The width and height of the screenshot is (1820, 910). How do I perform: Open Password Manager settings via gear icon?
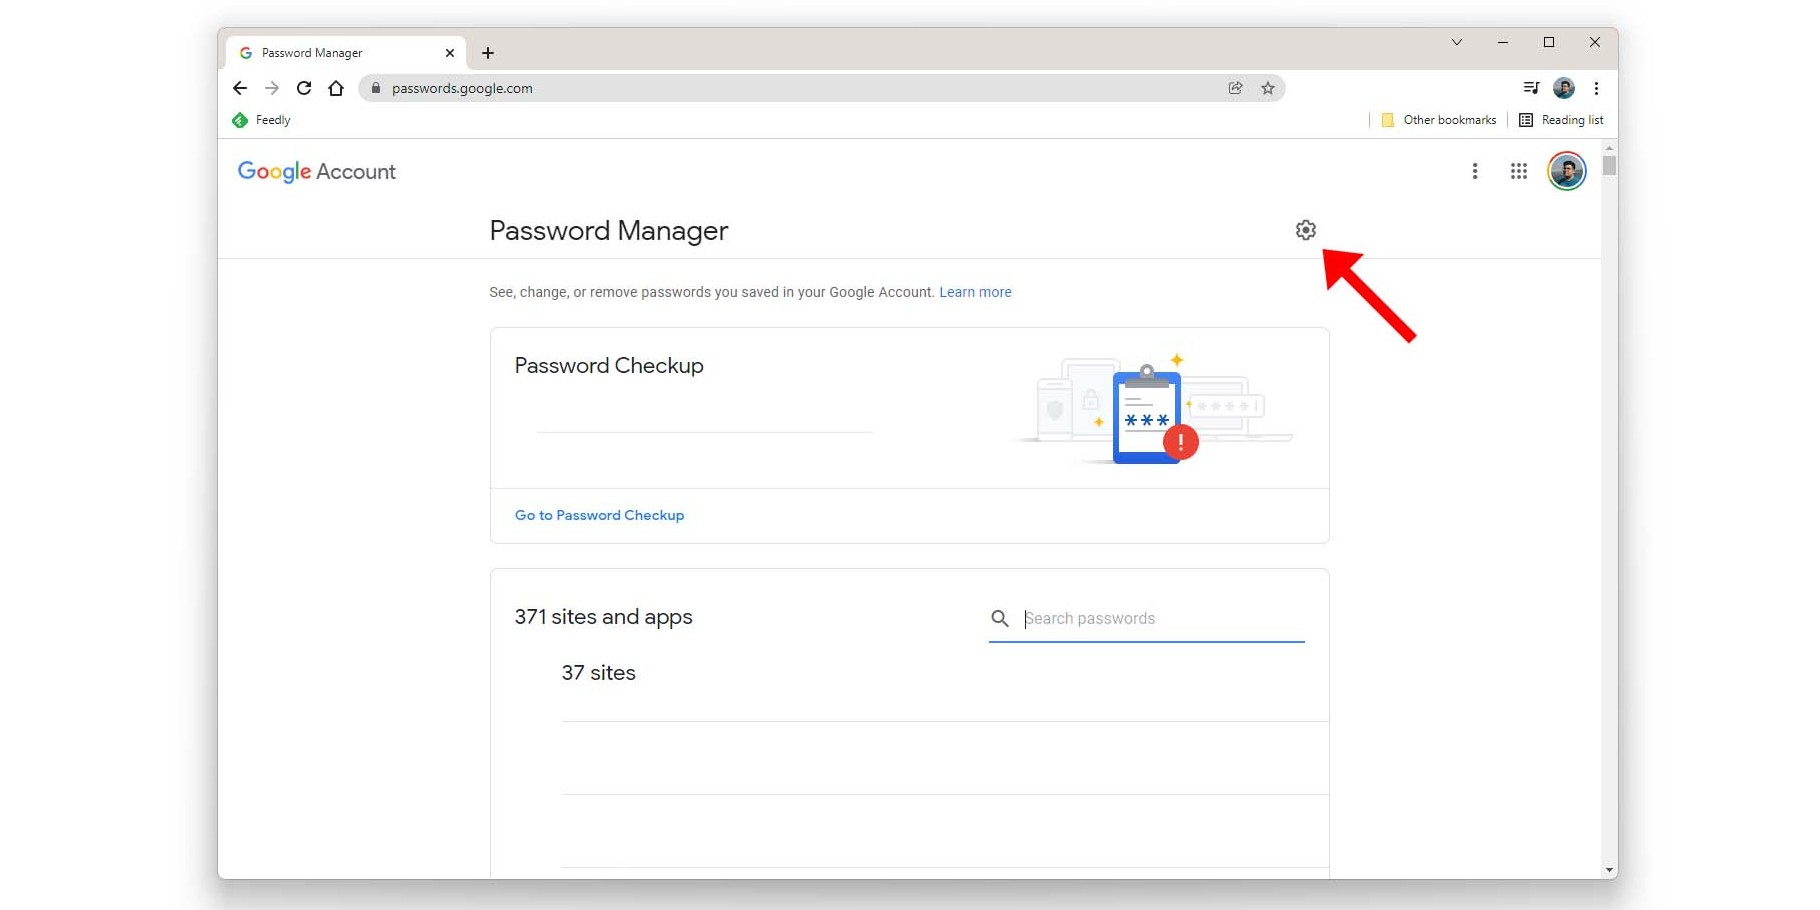point(1305,230)
